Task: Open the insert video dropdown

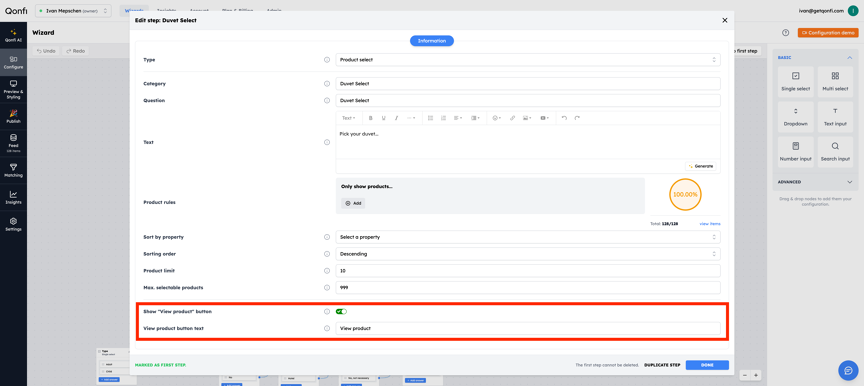Action: [x=544, y=118]
